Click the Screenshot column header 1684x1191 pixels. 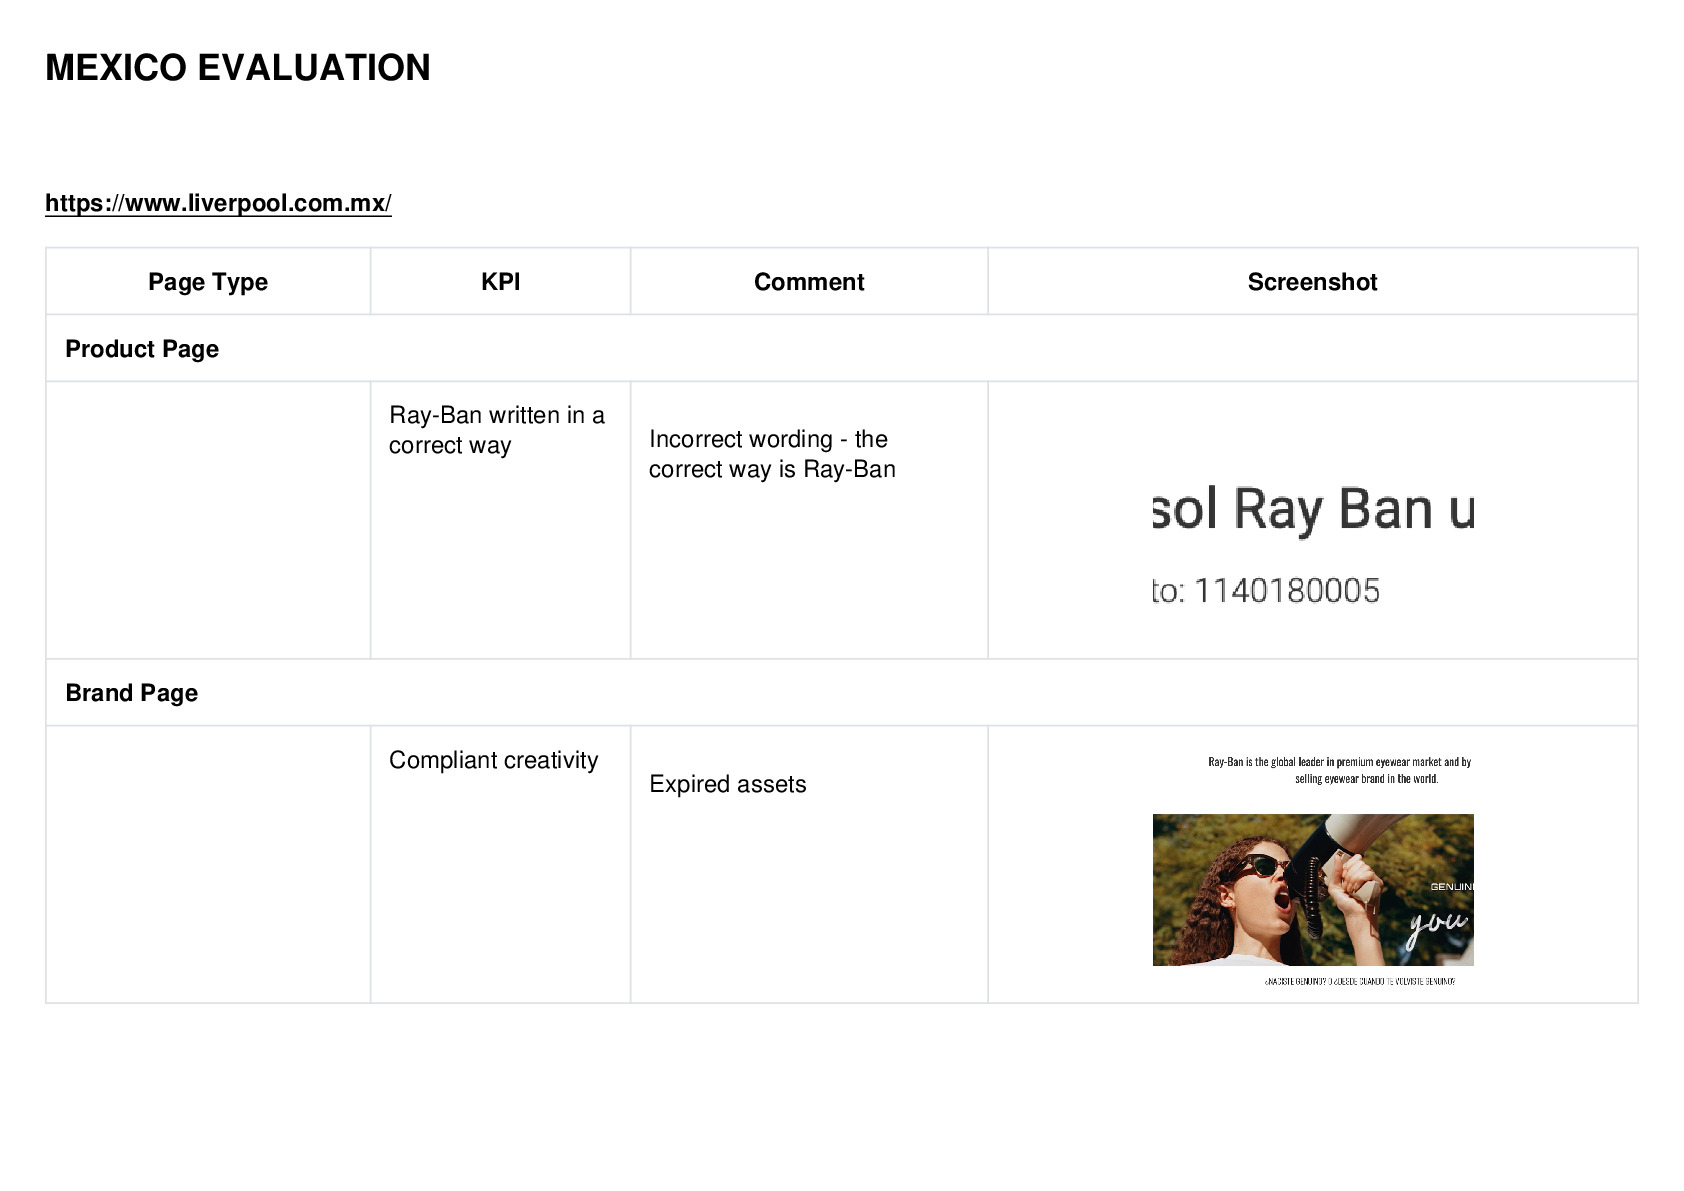tap(1312, 282)
